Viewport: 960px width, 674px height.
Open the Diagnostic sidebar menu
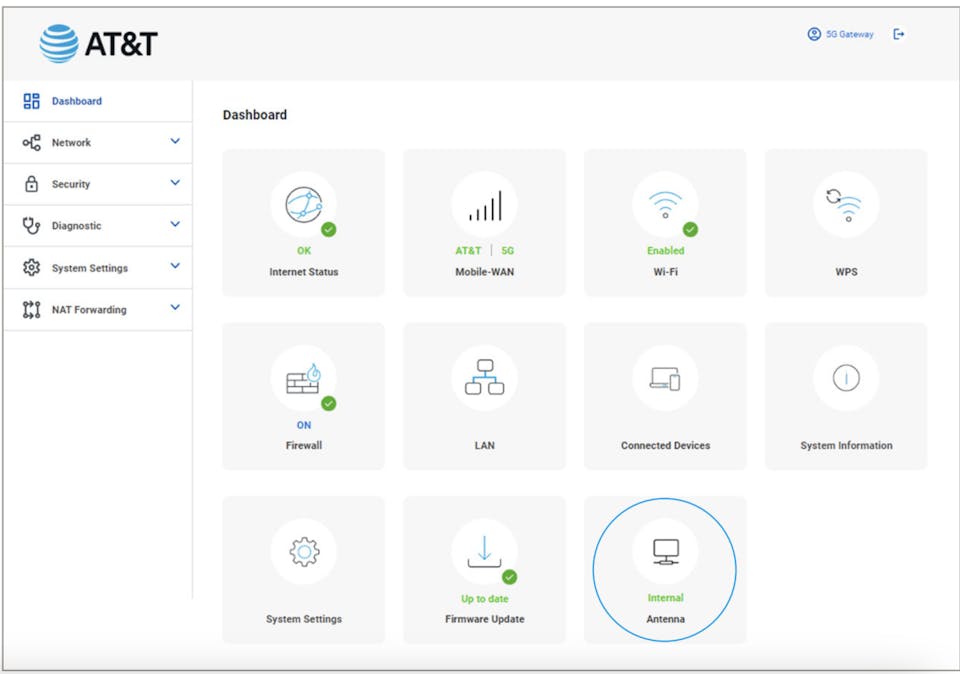pos(76,226)
